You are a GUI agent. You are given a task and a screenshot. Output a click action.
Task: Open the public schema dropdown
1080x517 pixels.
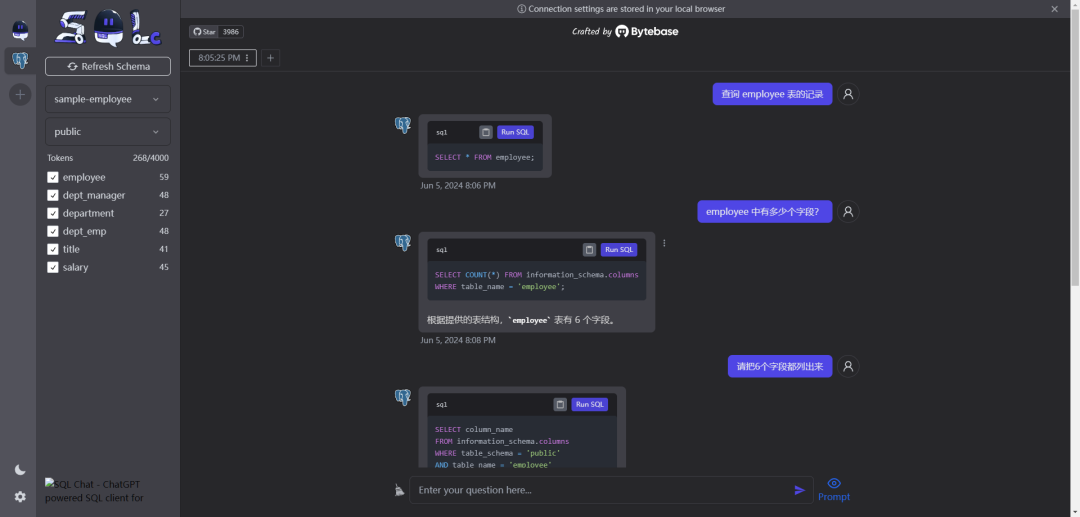click(x=108, y=131)
